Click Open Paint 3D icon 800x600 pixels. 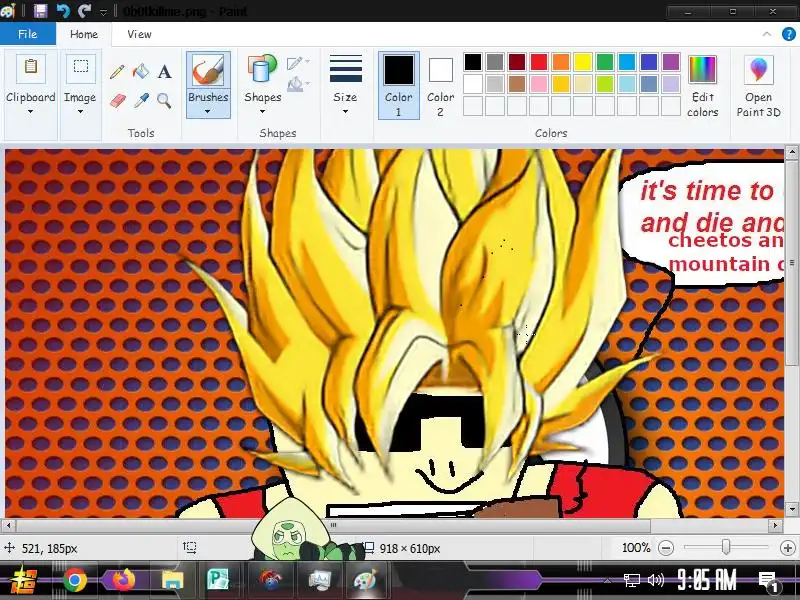pos(758,70)
